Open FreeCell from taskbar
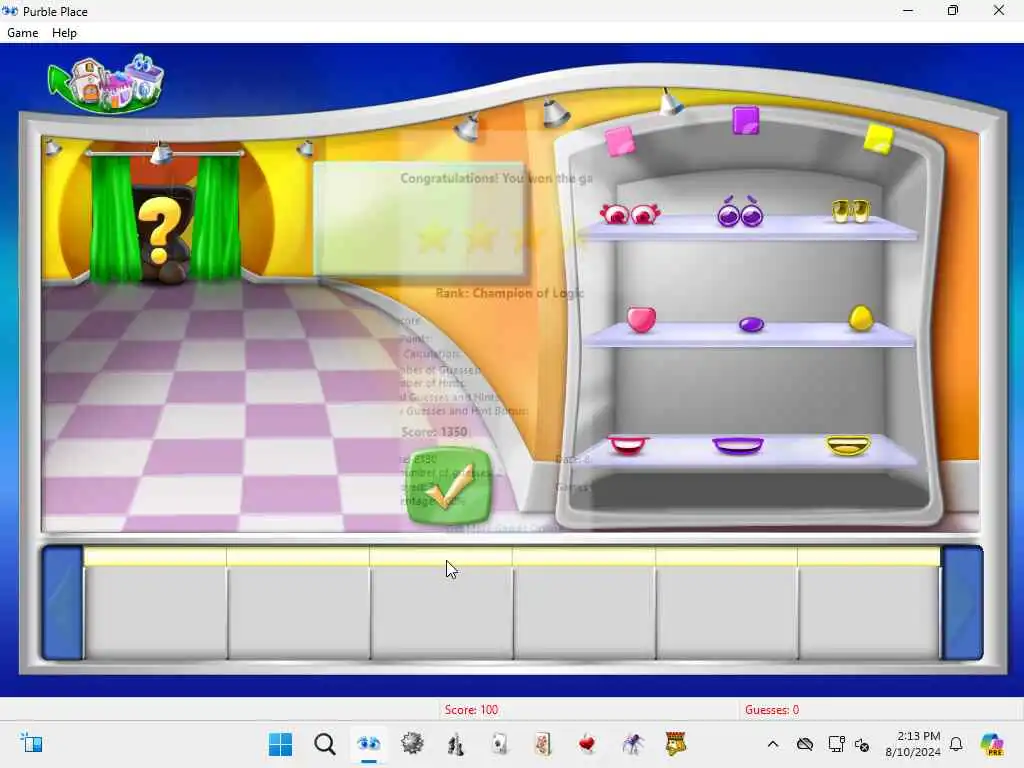 tap(543, 744)
